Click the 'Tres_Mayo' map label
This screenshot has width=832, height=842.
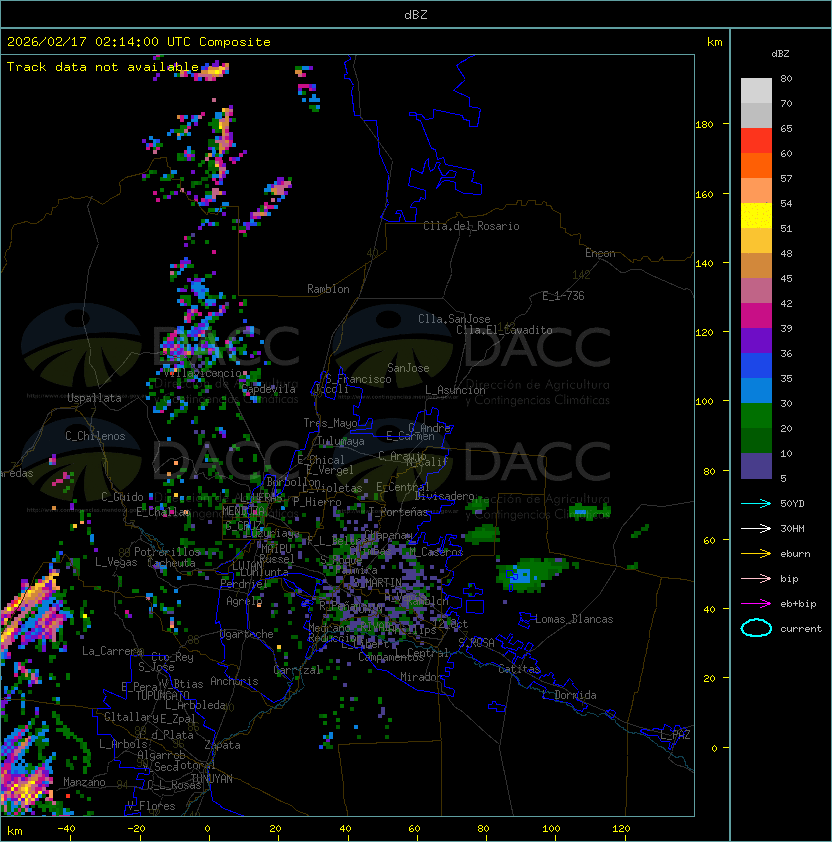(x=330, y=423)
